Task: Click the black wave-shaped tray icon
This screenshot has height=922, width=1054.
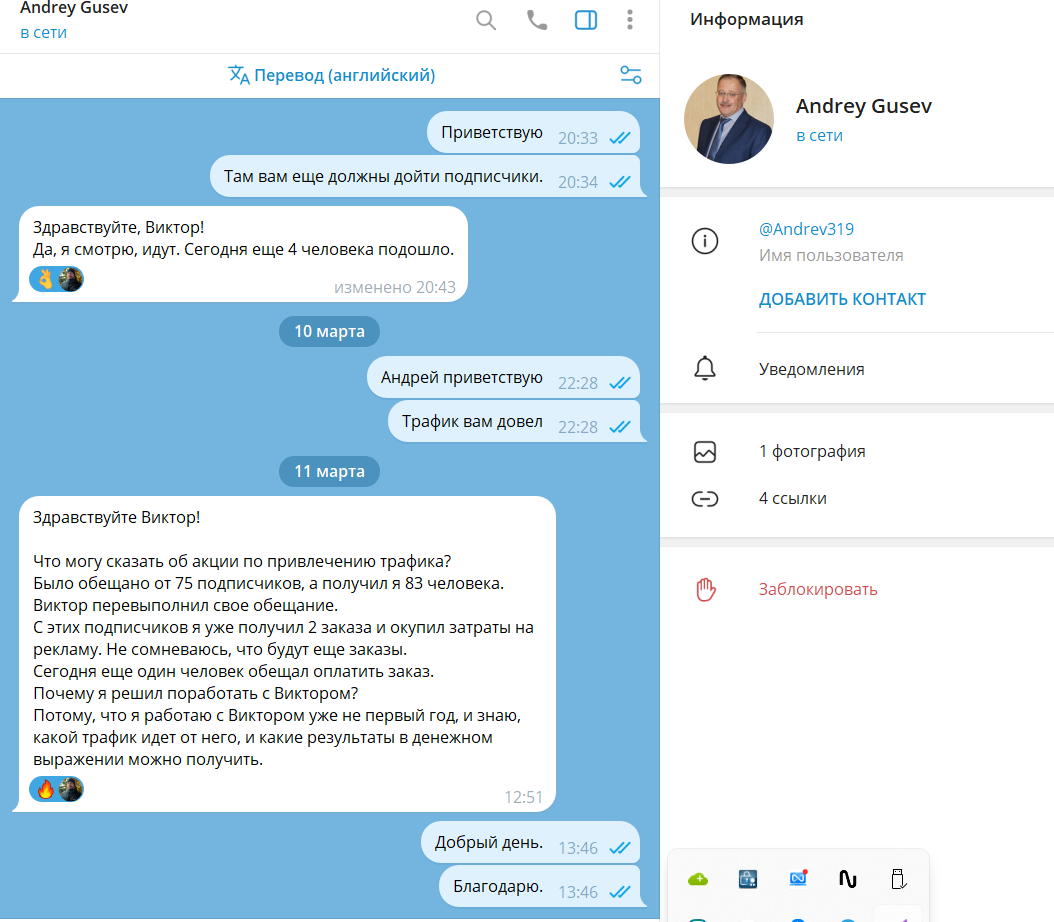Action: pyautogui.click(x=848, y=879)
